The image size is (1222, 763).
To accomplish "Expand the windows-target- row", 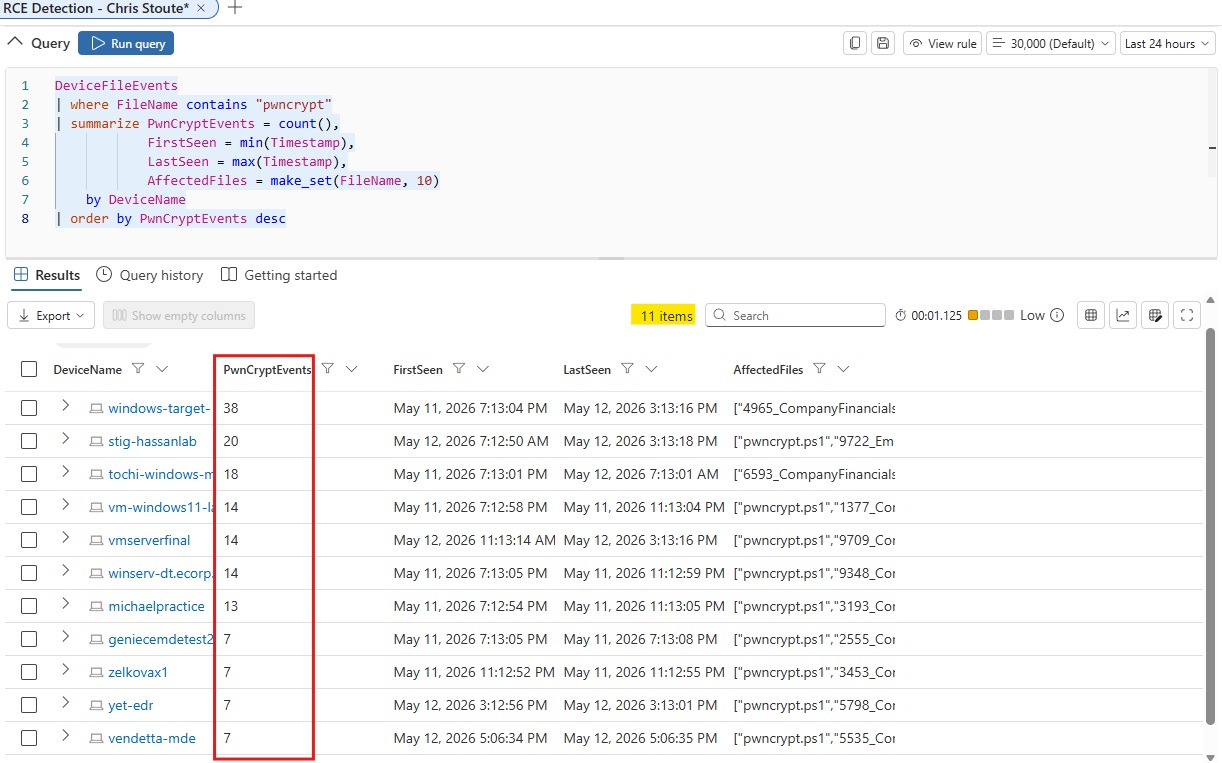I will 65,406.
